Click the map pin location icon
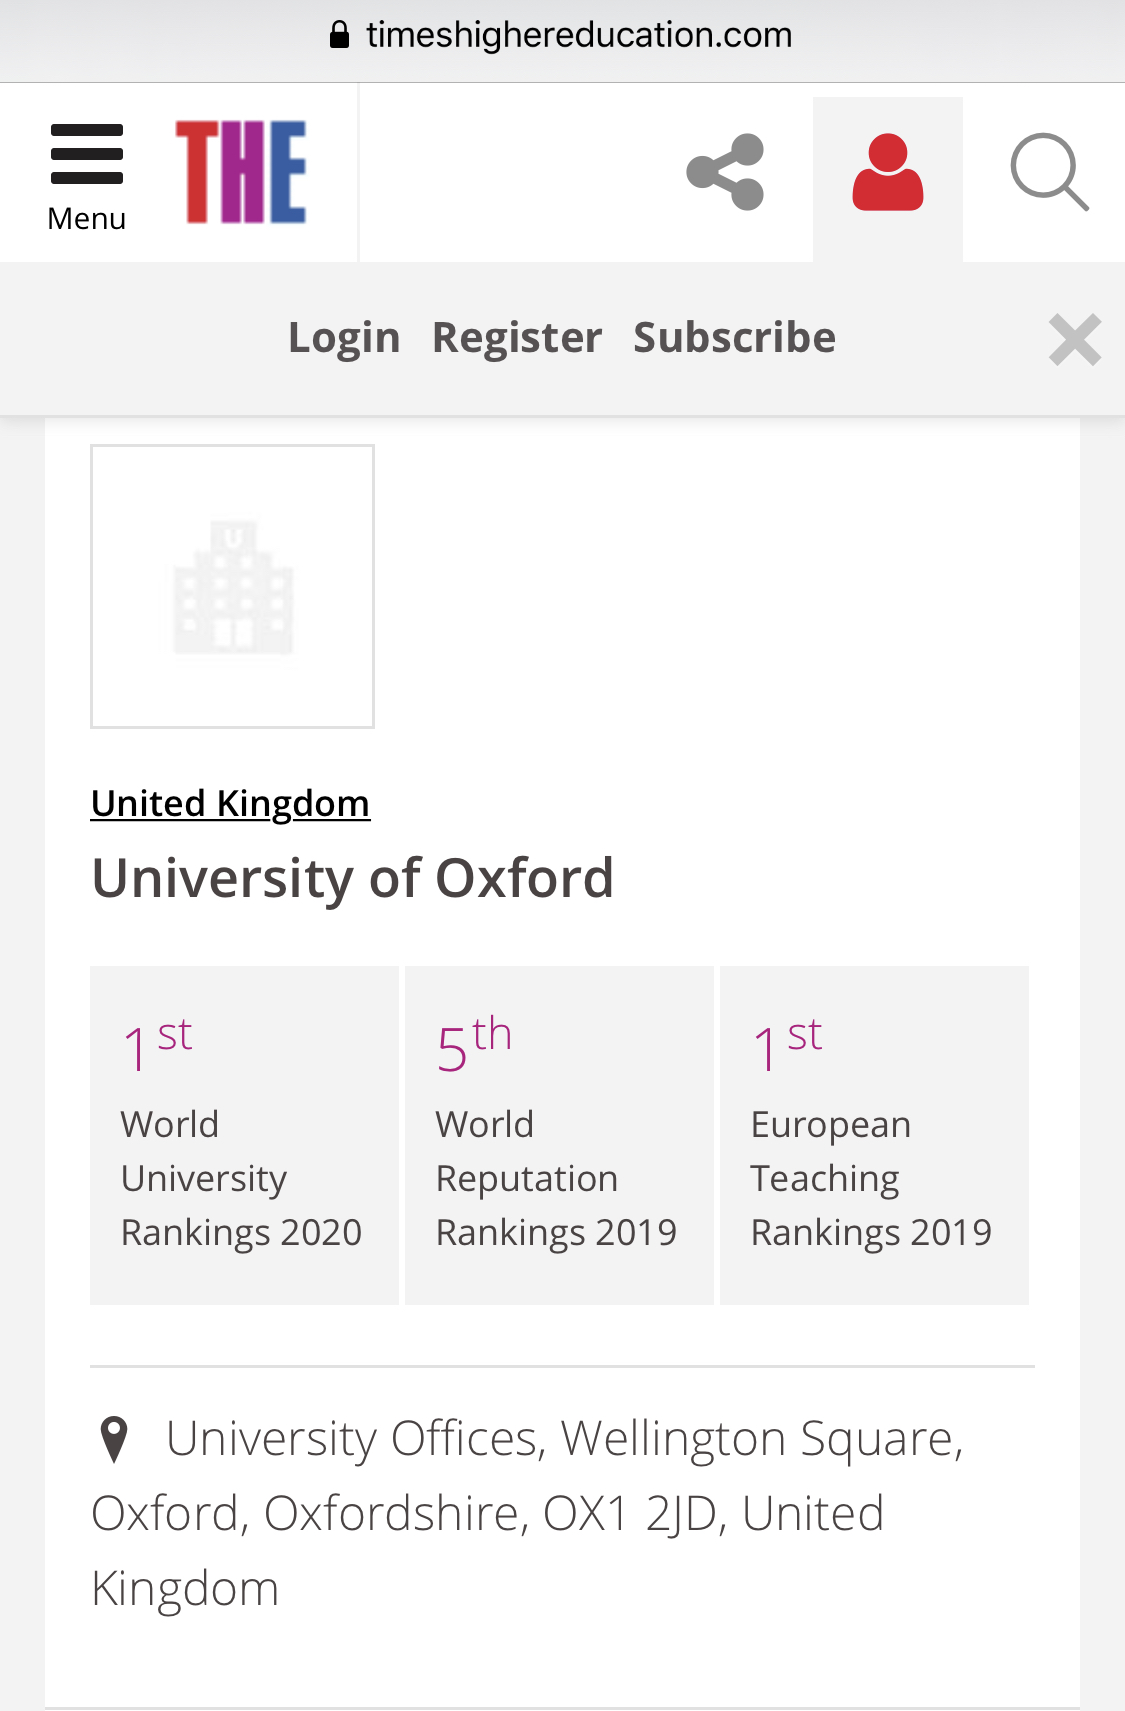 coord(115,1439)
